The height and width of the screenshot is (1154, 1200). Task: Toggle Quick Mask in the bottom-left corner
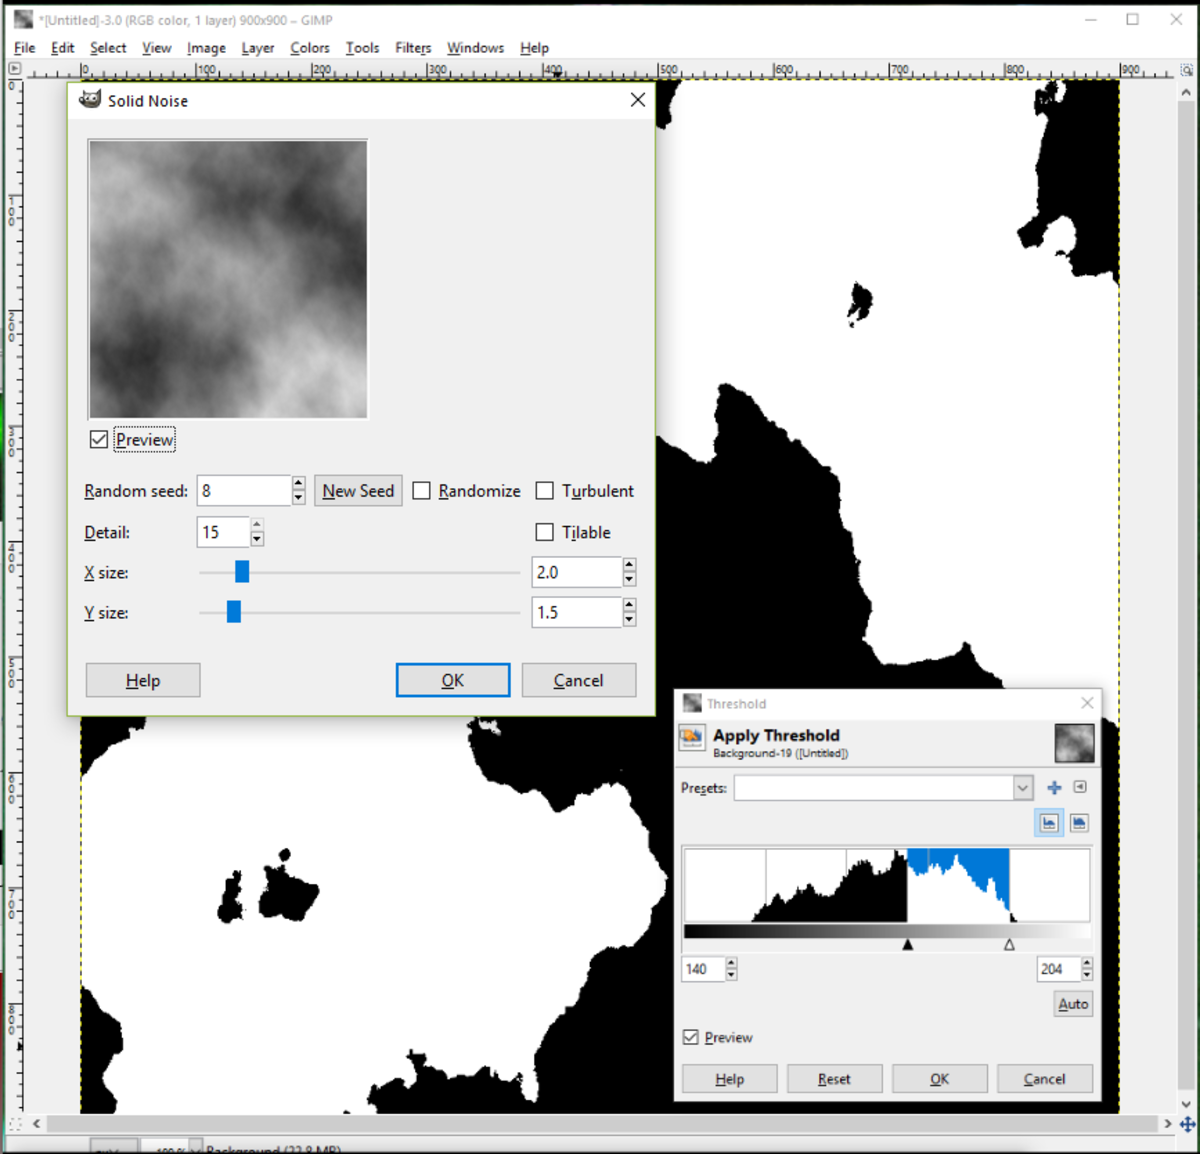coord(14,1123)
